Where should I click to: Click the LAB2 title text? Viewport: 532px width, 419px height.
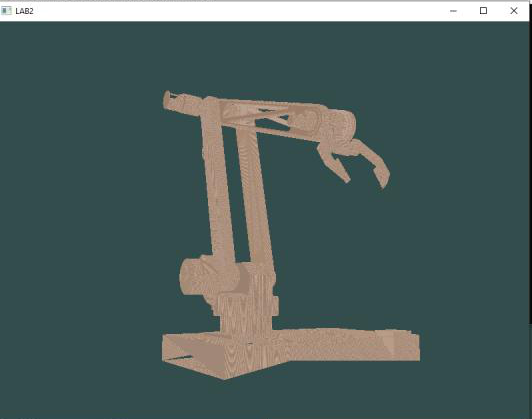click(x=24, y=11)
